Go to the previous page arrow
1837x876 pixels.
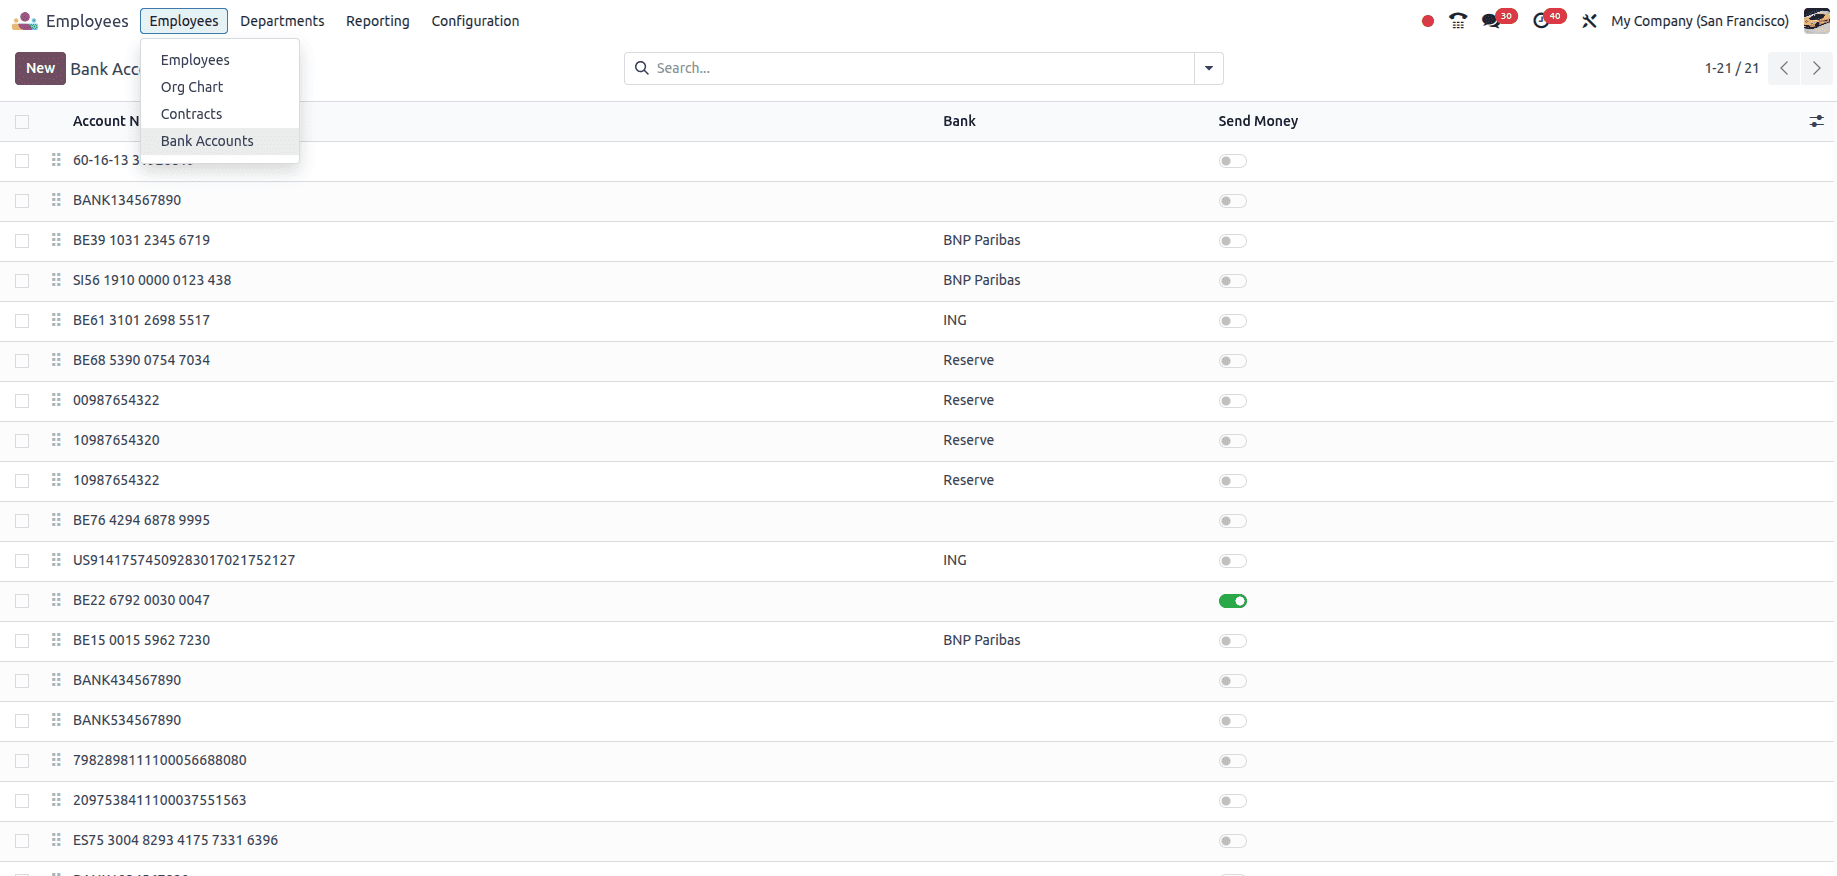(1784, 68)
